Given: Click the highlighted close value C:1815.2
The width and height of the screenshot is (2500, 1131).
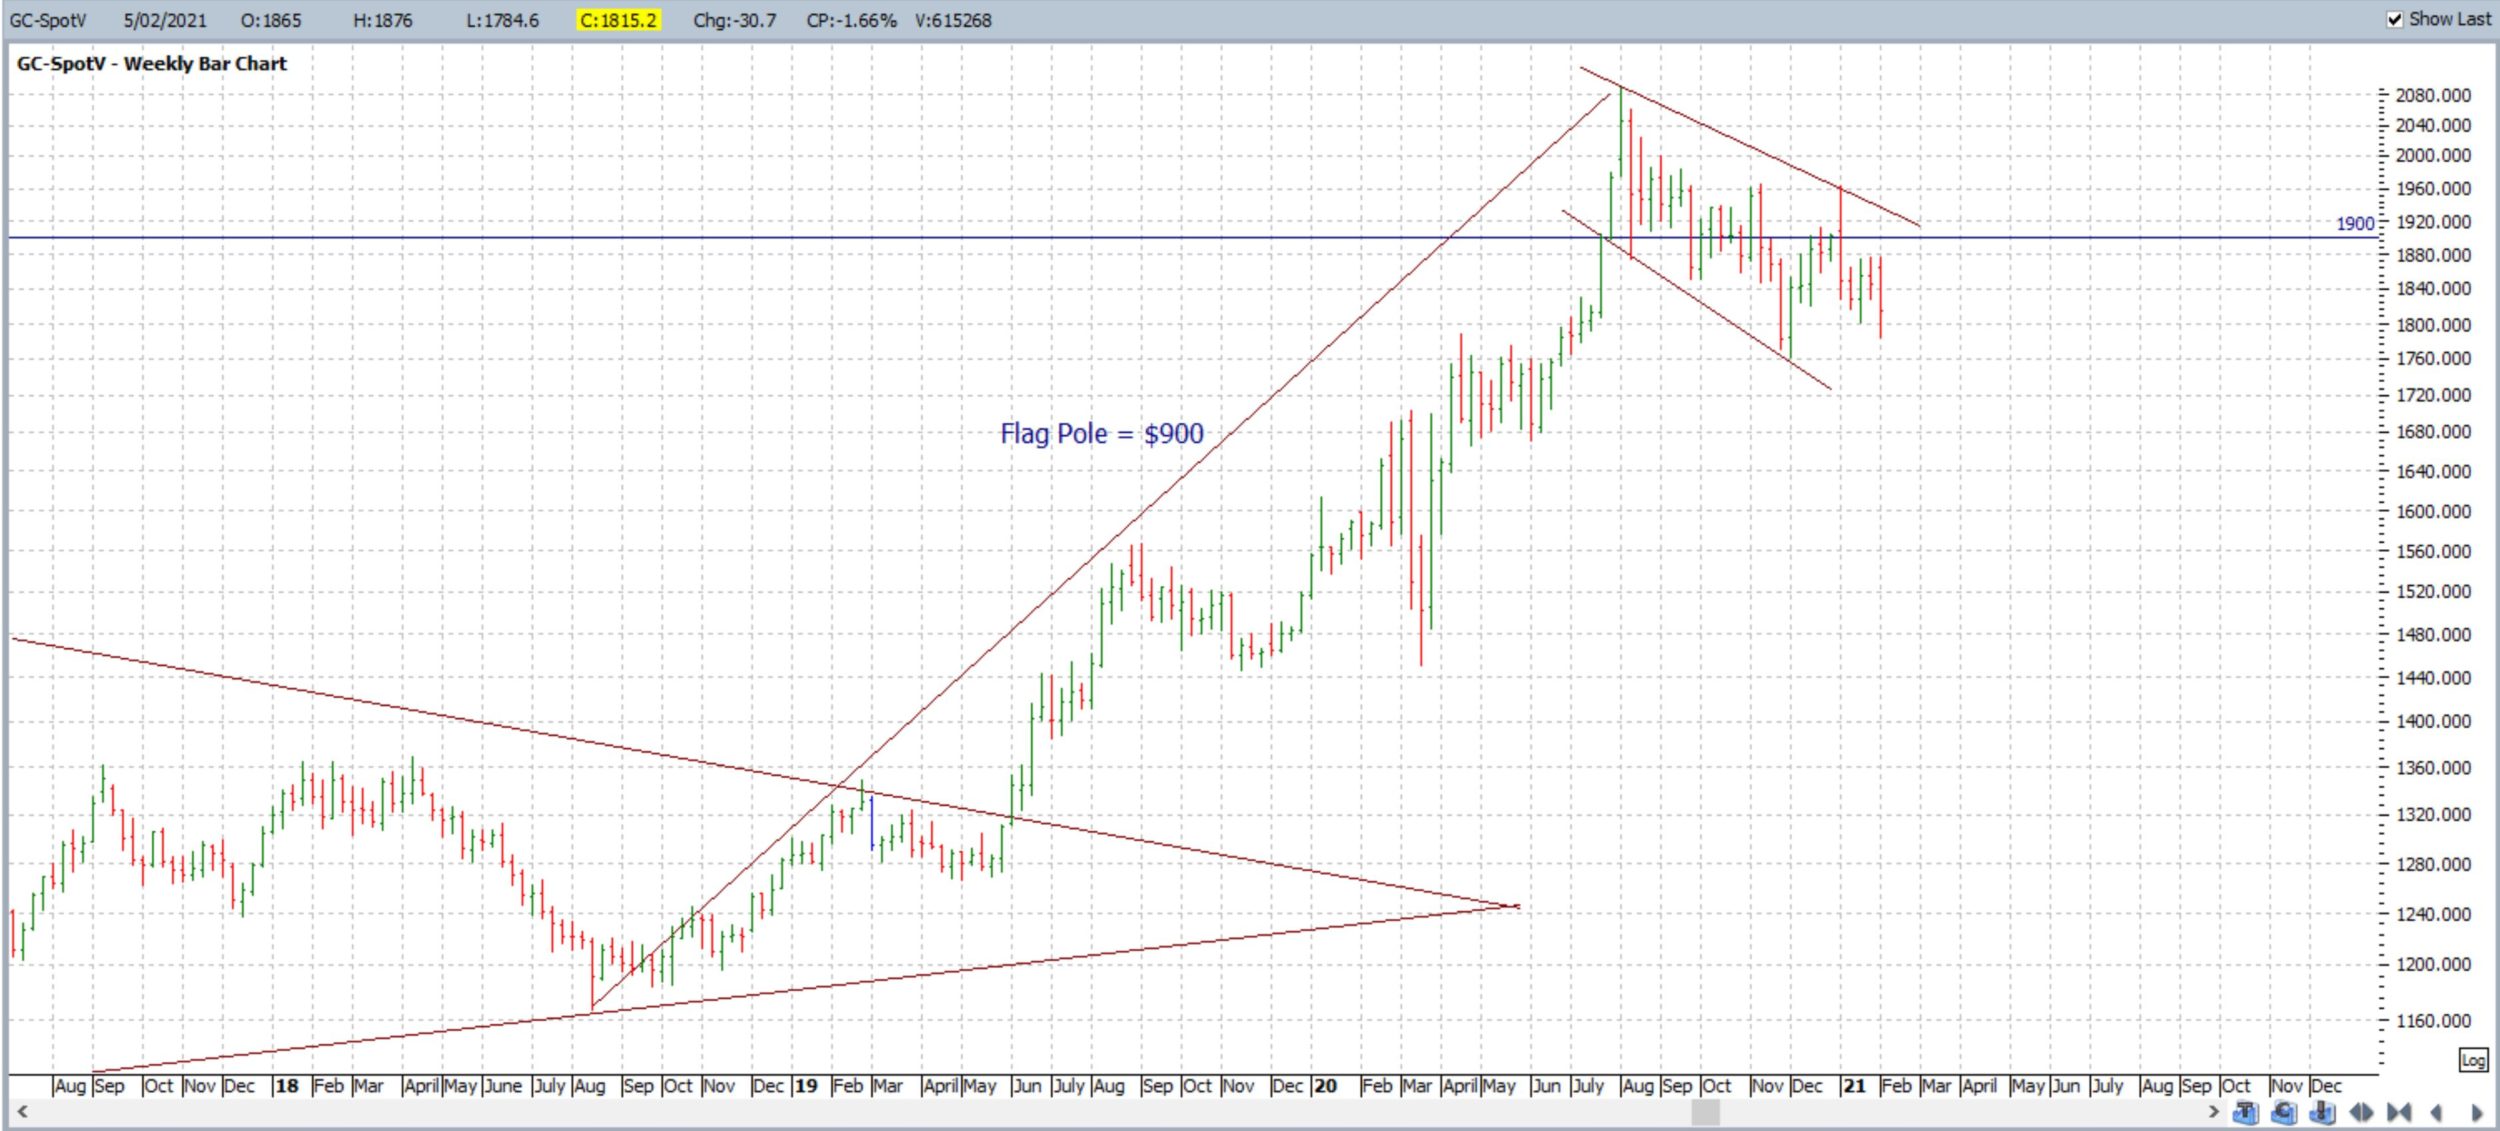Looking at the screenshot, I should (619, 20).
